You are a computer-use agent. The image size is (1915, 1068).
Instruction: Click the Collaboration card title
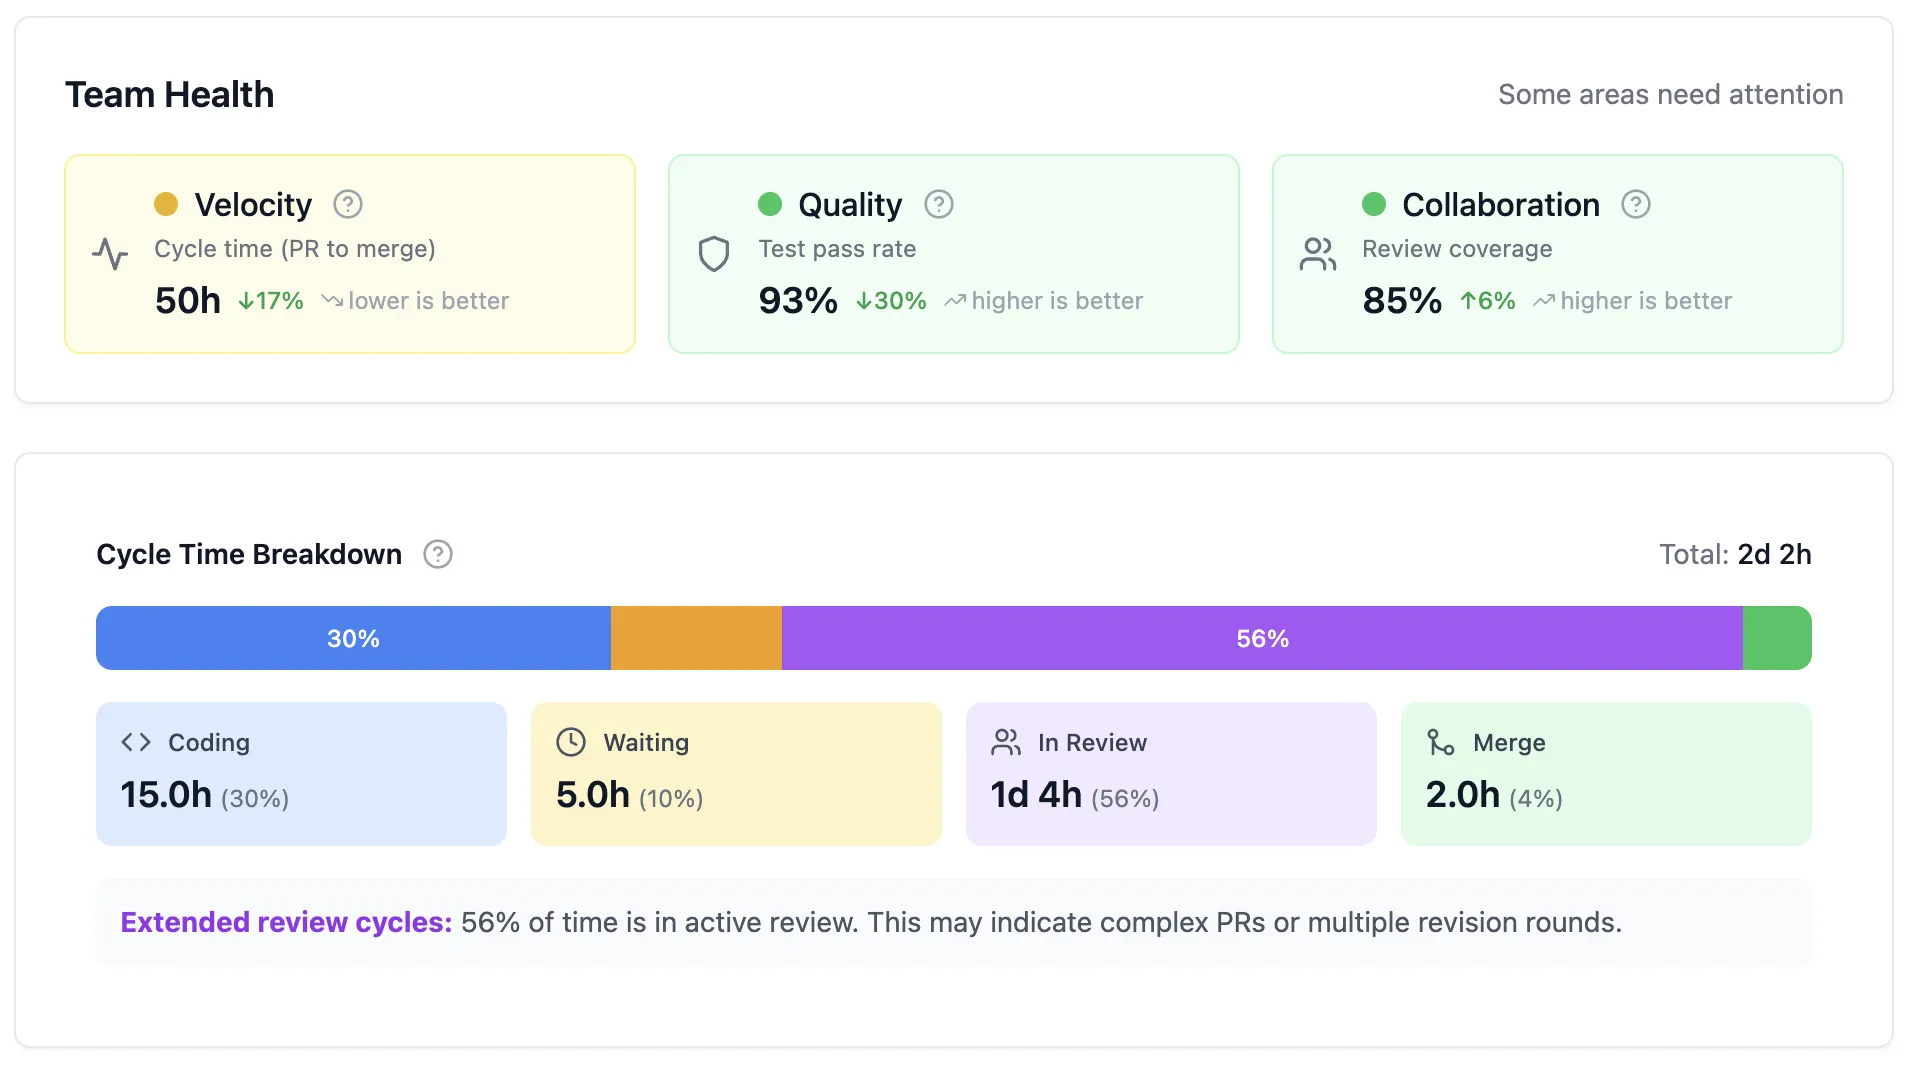tap(1501, 204)
